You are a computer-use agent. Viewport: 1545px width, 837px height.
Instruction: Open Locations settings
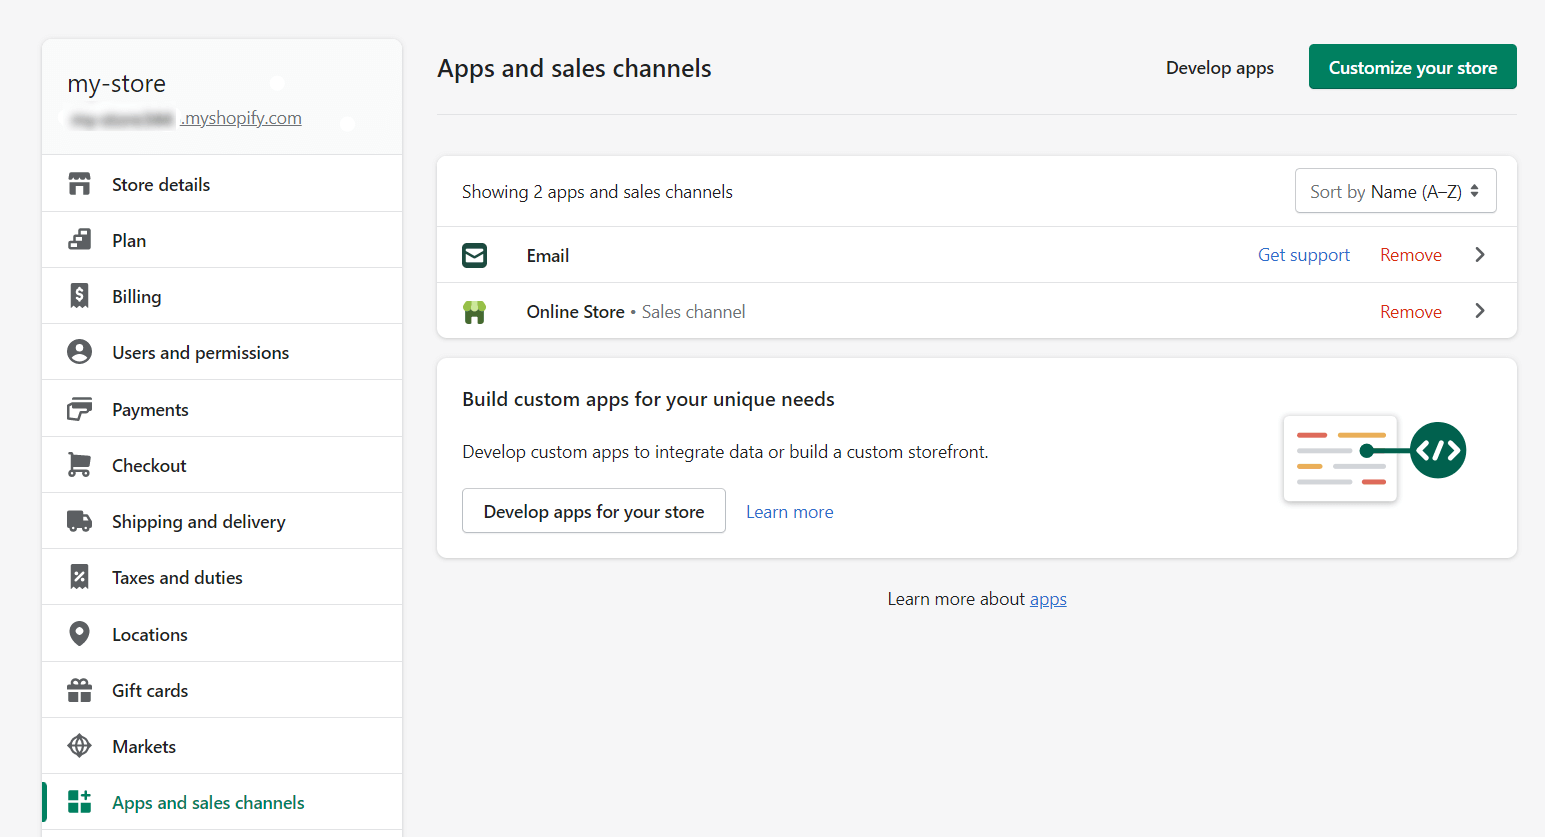tap(222, 634)
